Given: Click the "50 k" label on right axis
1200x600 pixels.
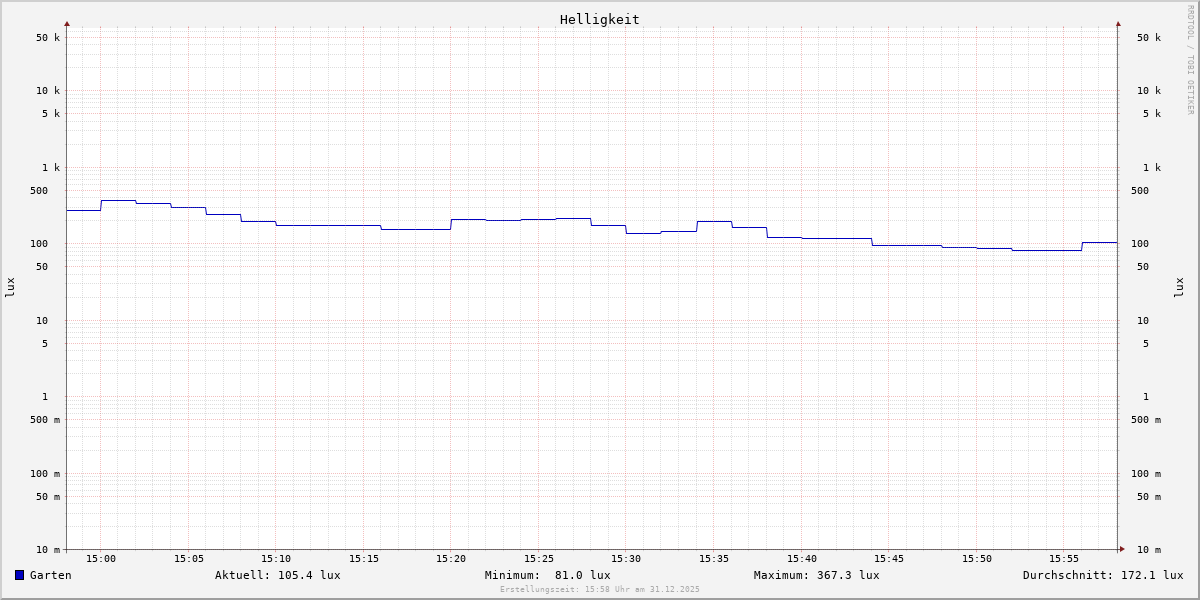Looking at the screenshot, I should point(1149,38).
